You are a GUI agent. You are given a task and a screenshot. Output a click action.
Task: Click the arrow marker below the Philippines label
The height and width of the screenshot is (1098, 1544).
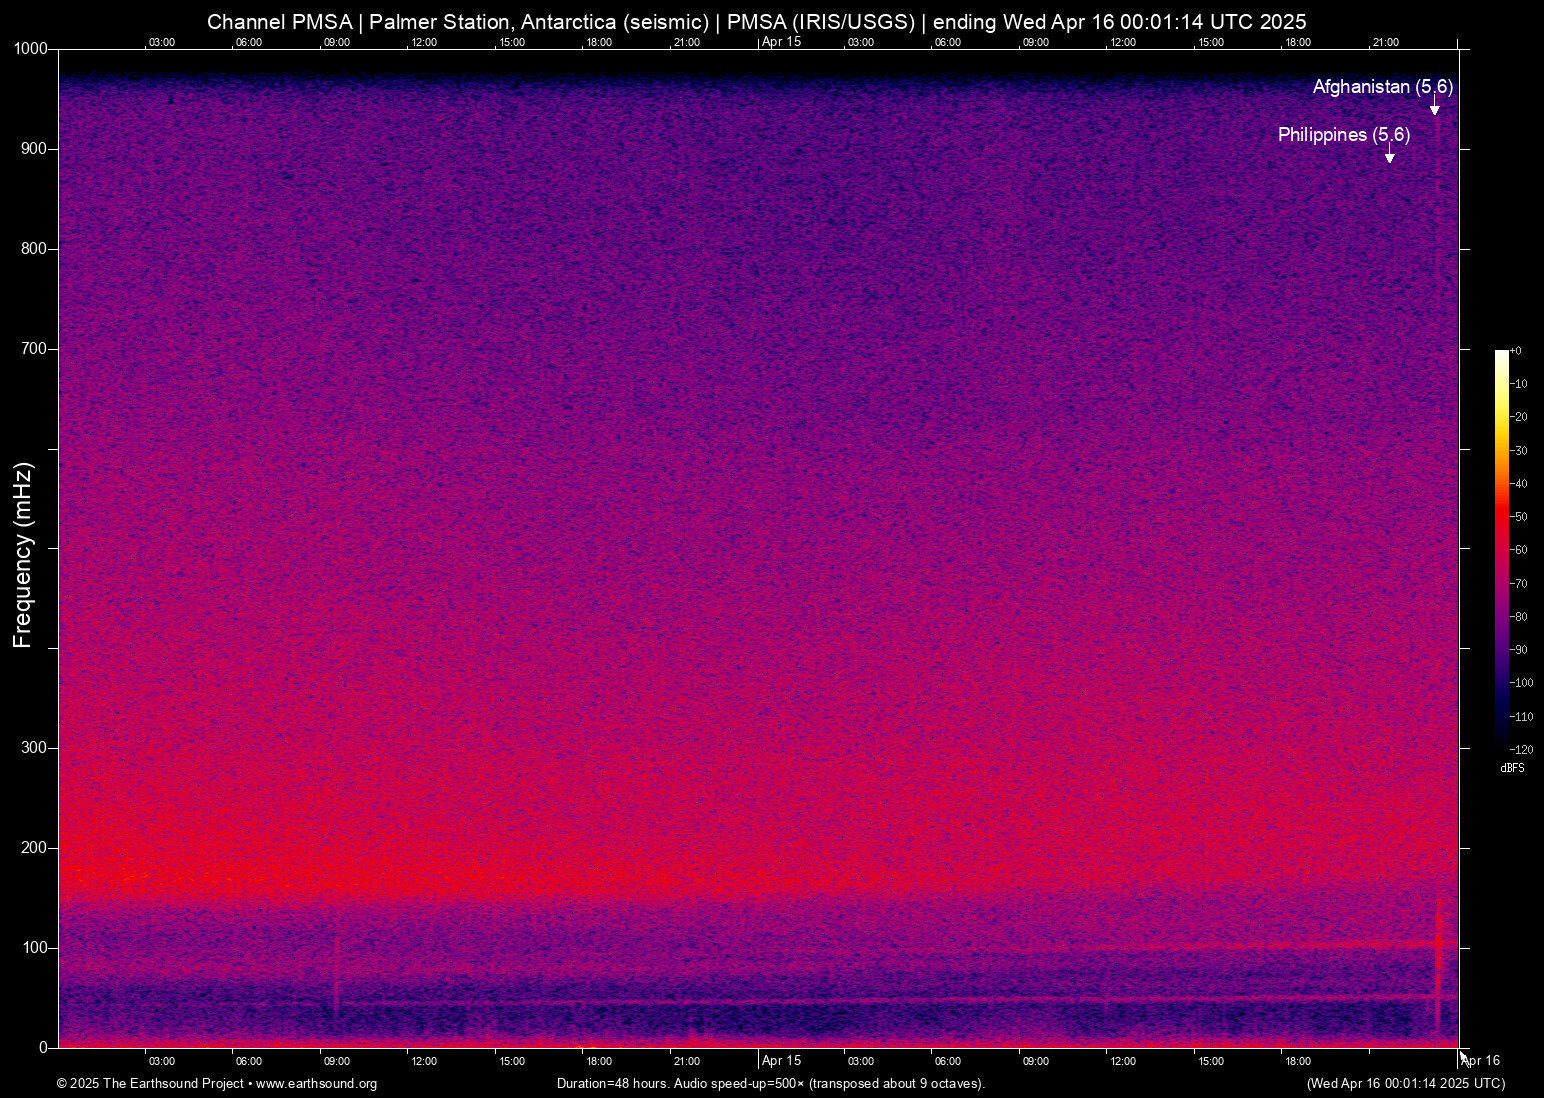(x=1389, y=157)
